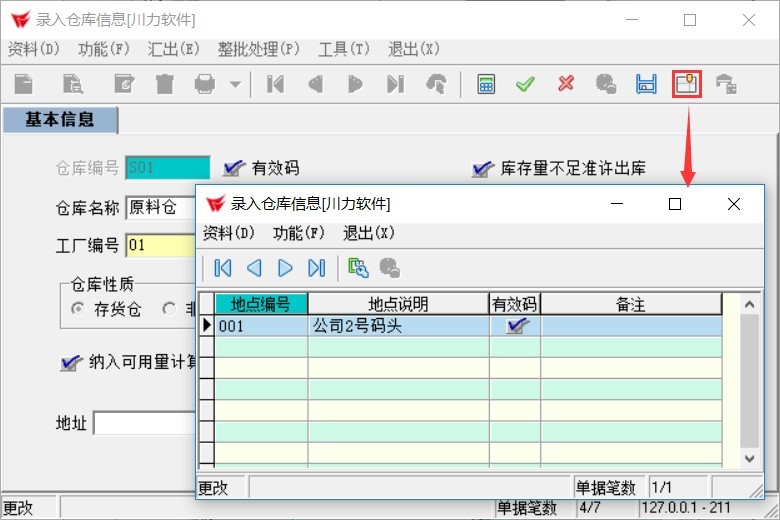780x520 pixels.
Task: Click the blue floppy disk icon
Action: [646, 85]
